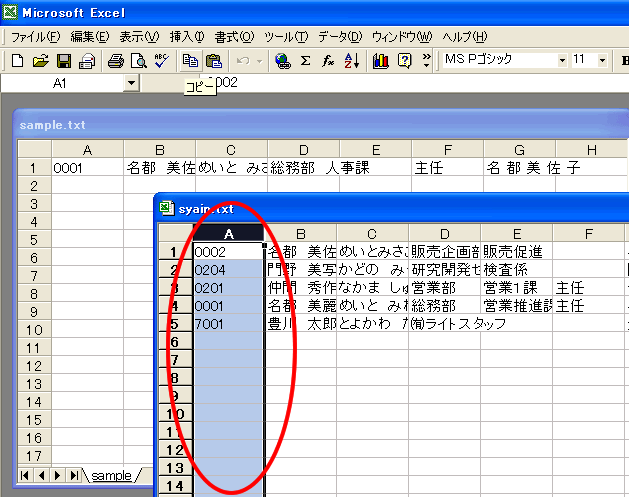The height and width of the screenshot is (497, 629).
Task: Click cell 販売促進 in syain.txt
Action: coord(516,252)
